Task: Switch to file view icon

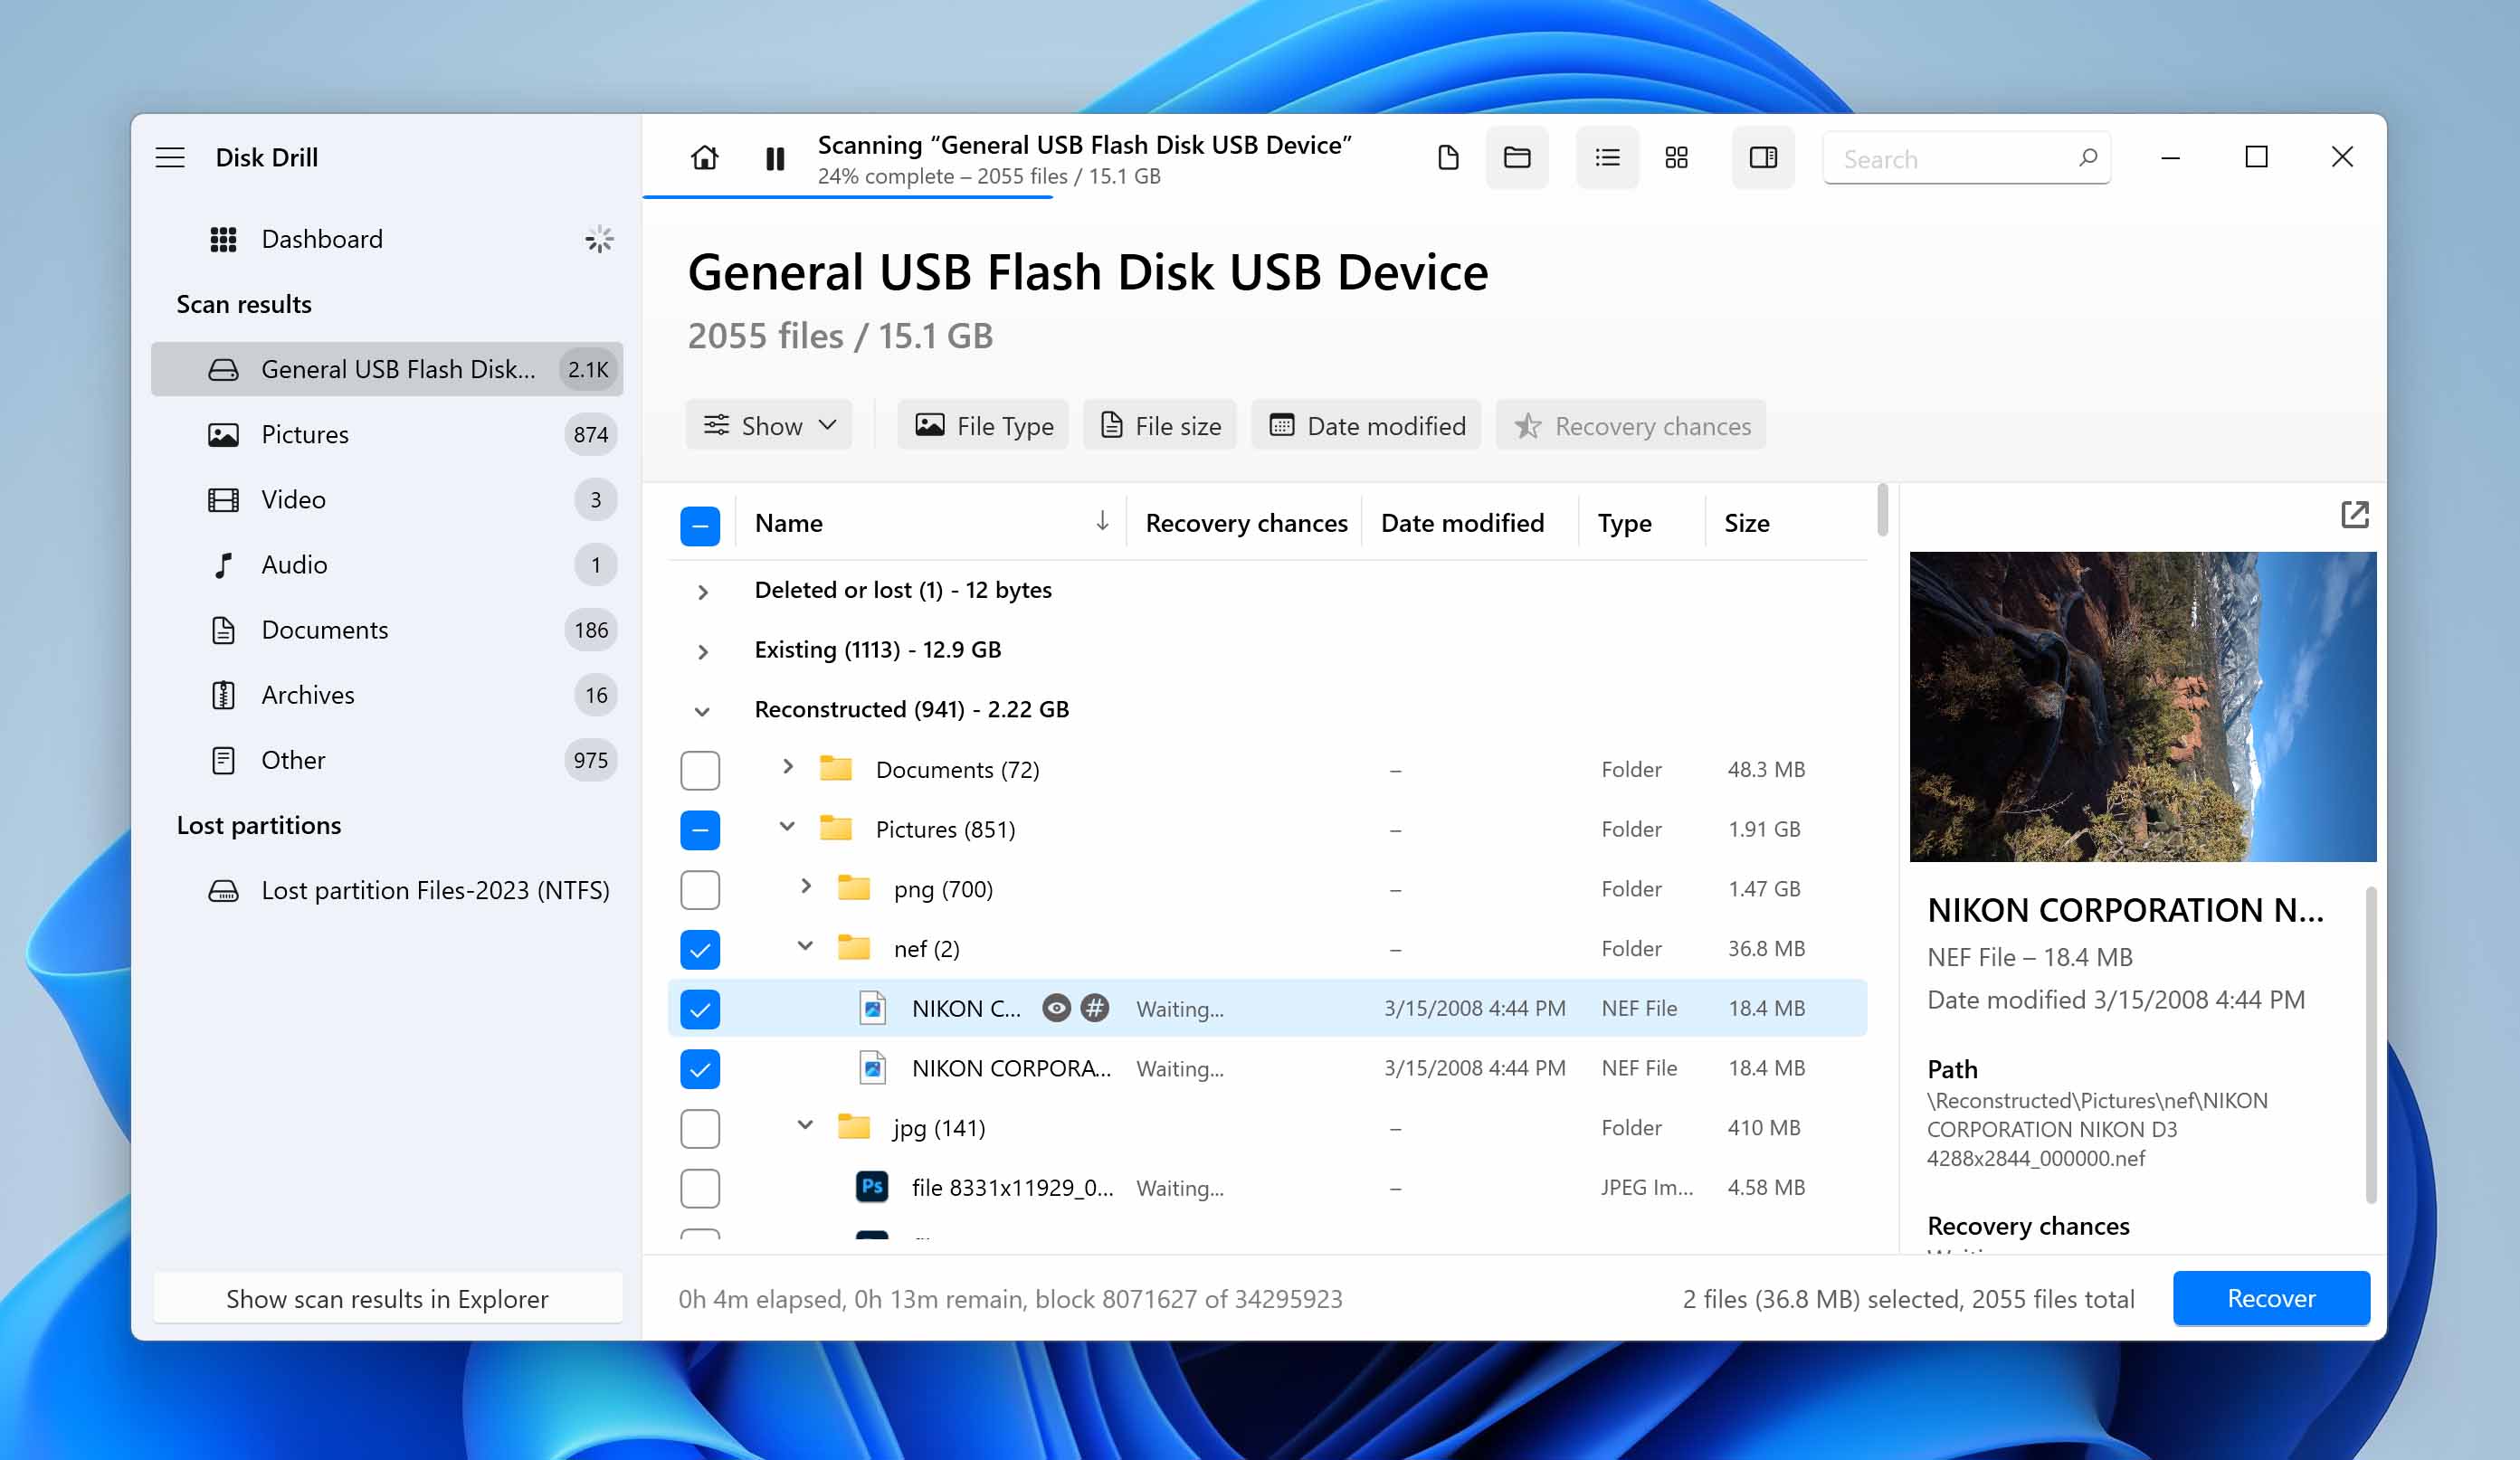Action: [x=1448, y=158]
